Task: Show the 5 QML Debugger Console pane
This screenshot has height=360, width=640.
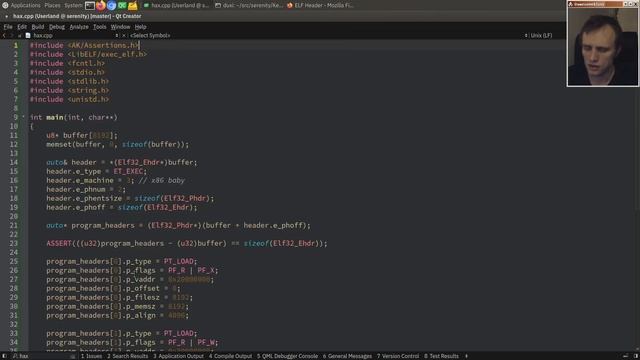Action: [287, 356]
